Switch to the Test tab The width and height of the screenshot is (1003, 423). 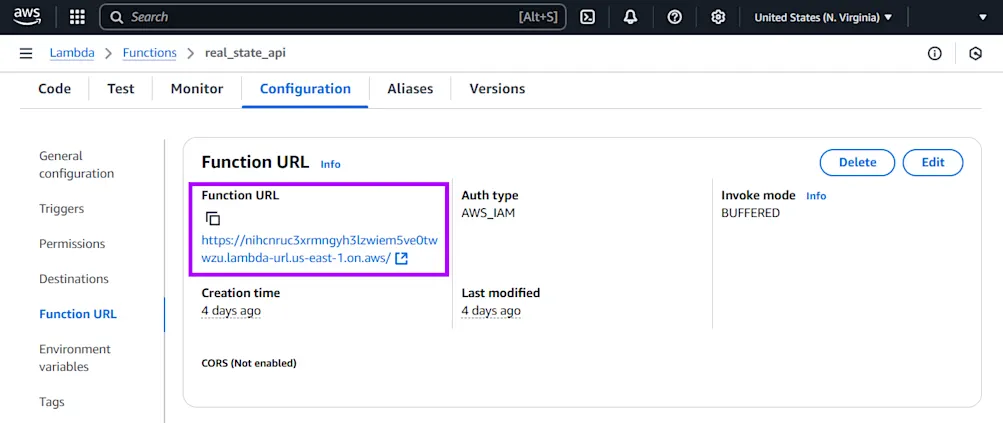click(x=120, y=89)
